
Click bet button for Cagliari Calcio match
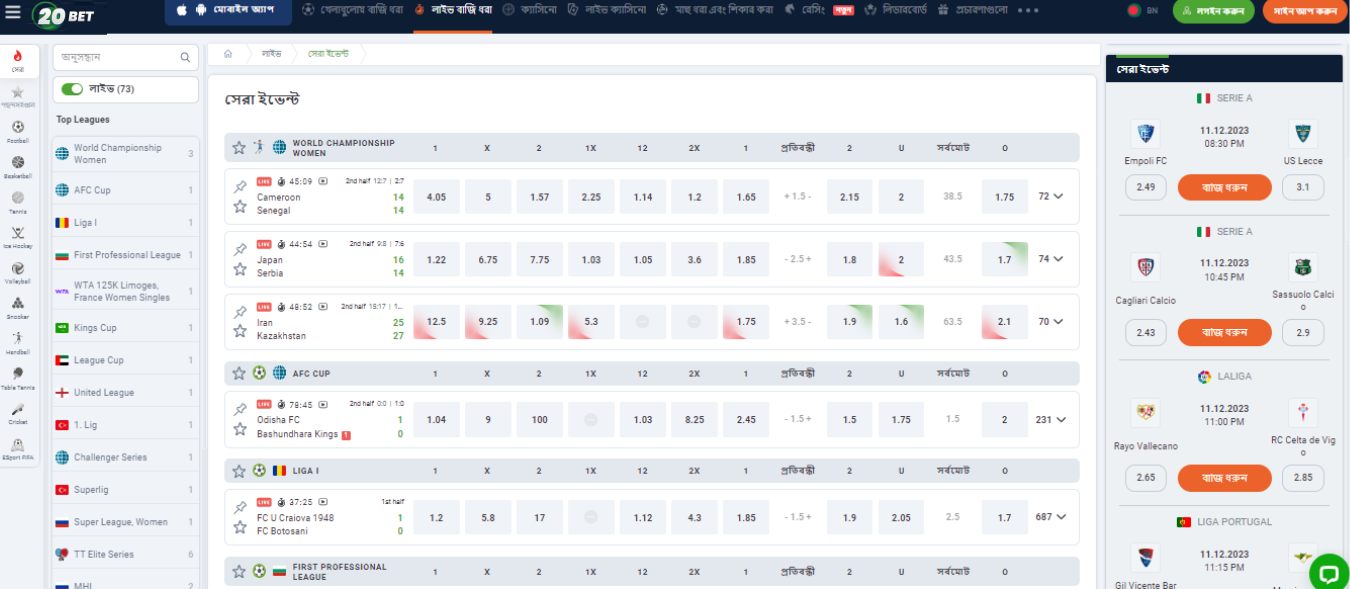[x=1224, y=333]
